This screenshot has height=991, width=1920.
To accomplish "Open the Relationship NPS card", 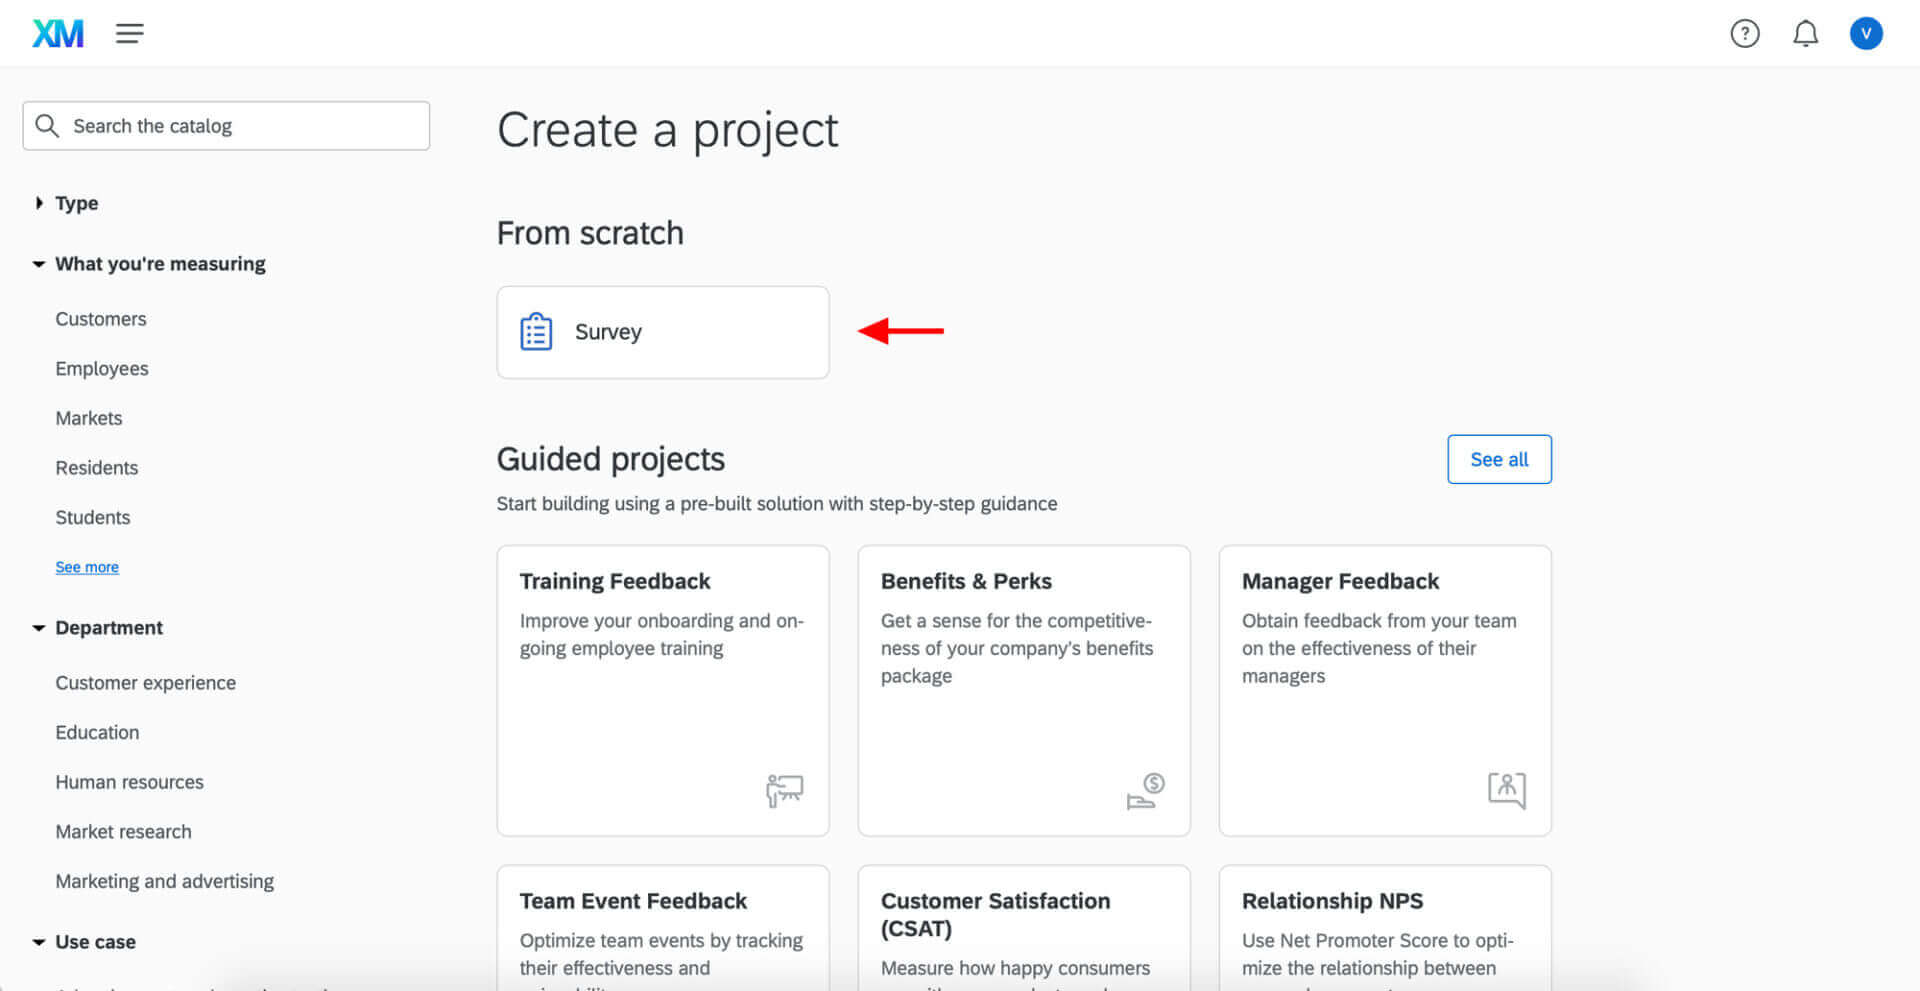I will (1385, 928).
